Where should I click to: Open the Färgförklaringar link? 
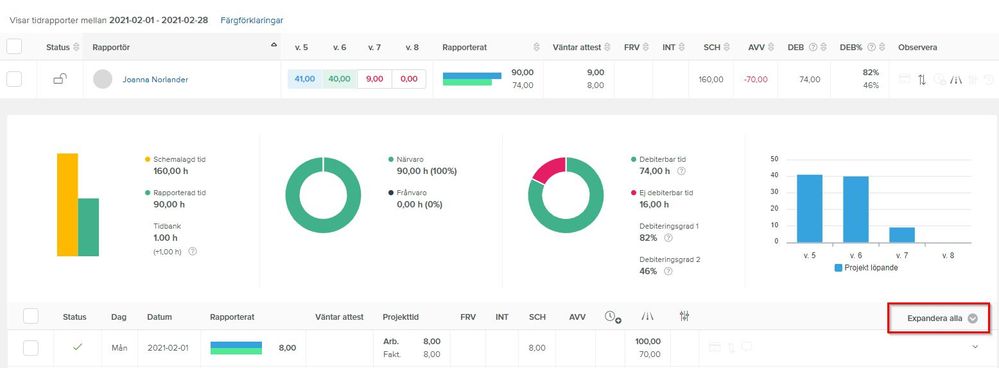pos(252,20)
